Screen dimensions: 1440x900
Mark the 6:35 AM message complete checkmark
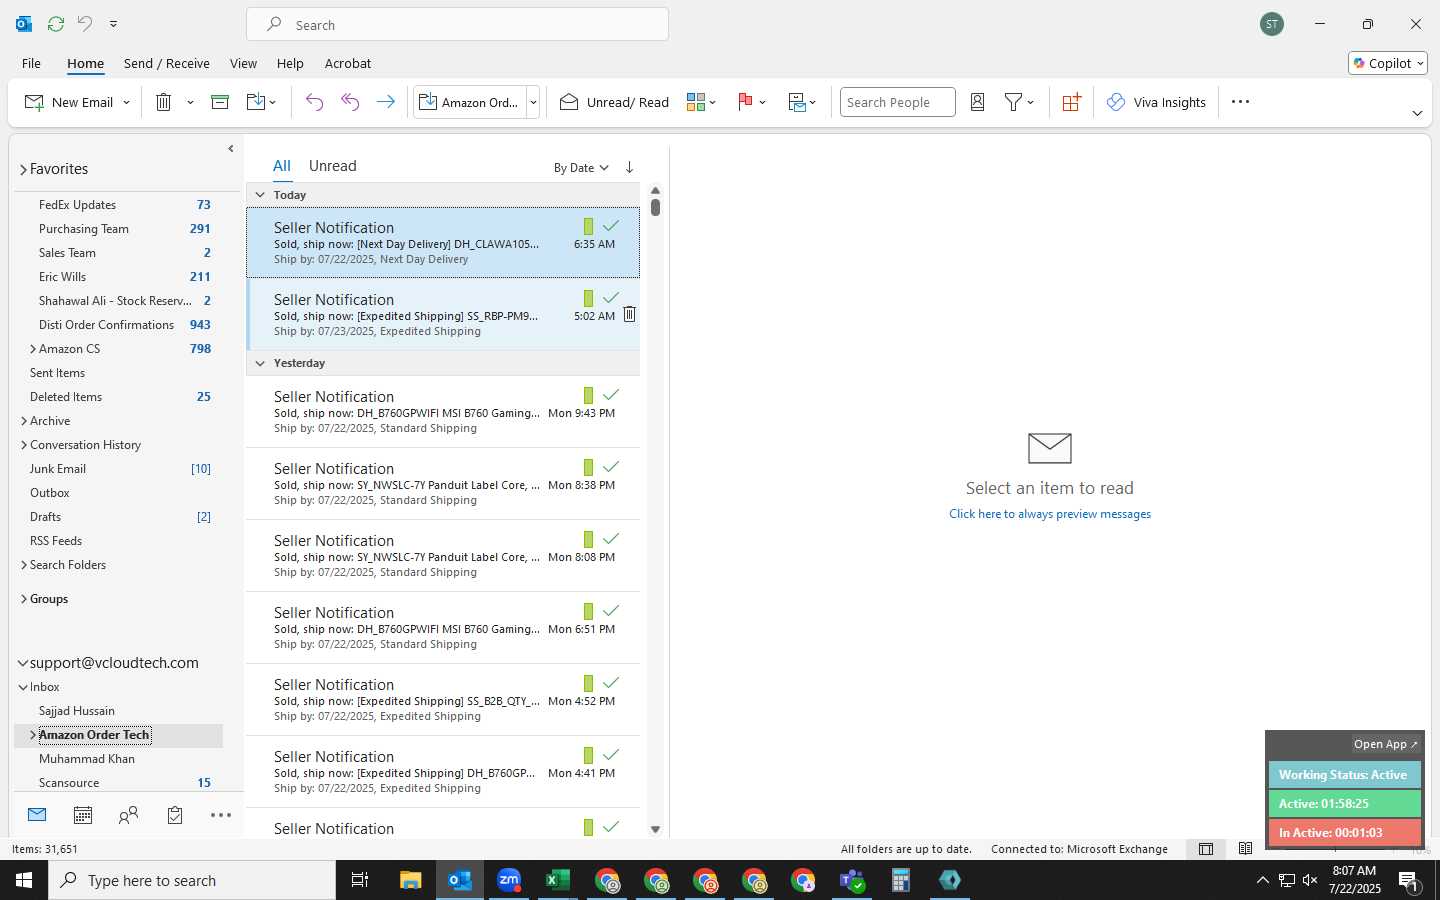coord(611,226)
